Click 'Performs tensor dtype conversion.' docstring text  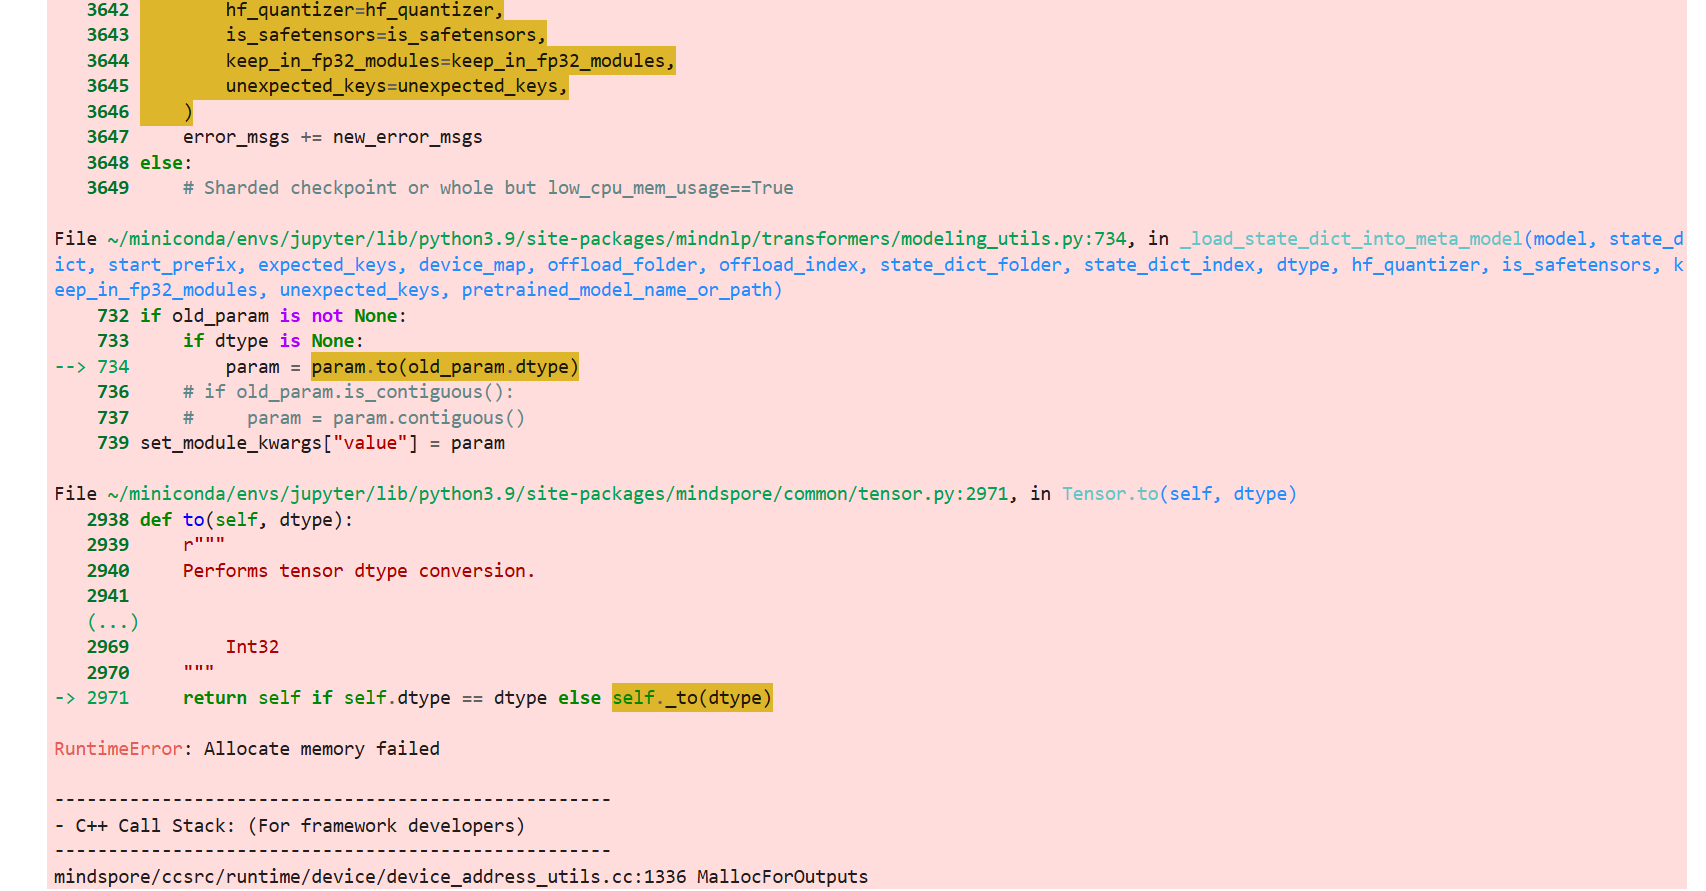point(358,571)
